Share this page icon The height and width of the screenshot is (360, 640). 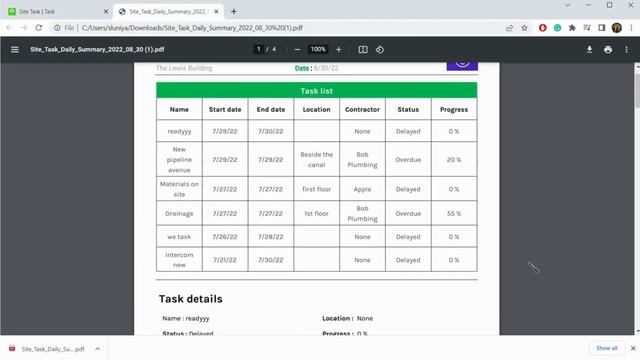[x=509, y=28]
